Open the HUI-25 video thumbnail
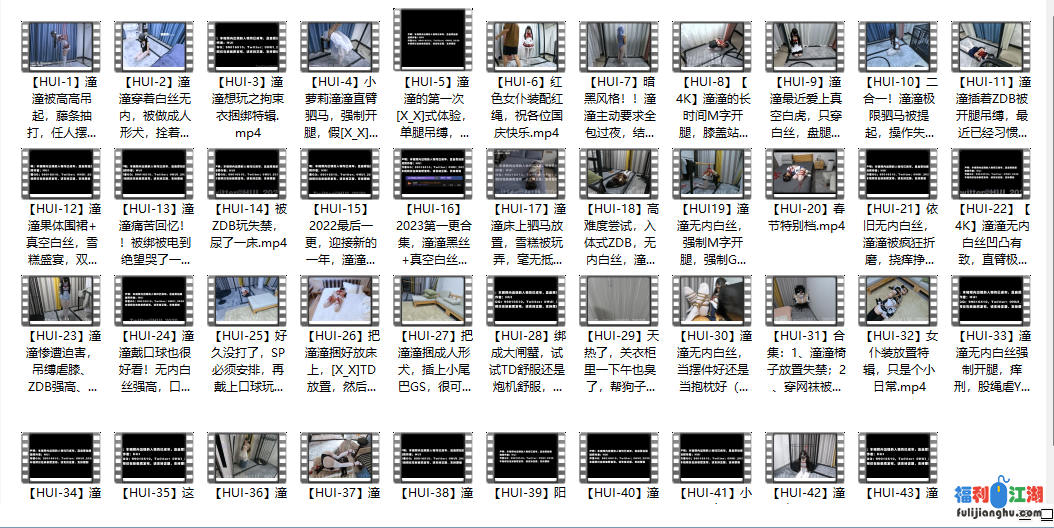 [x=250, y=302]
